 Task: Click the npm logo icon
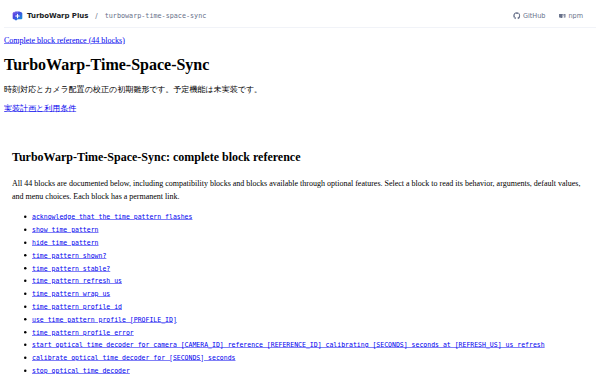pyautogui.click(x=562, y=16)
